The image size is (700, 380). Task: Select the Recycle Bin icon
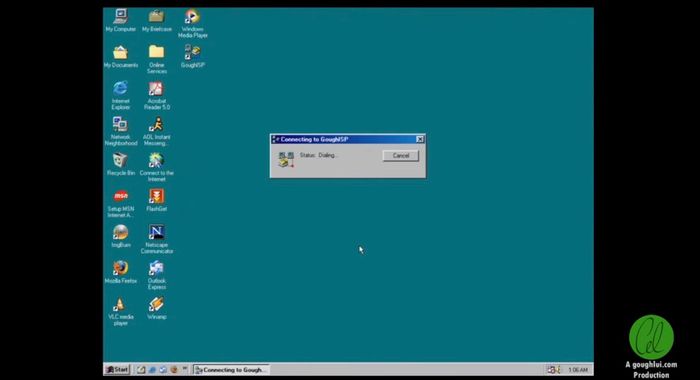pyautogui.click(x=121, y=164)
